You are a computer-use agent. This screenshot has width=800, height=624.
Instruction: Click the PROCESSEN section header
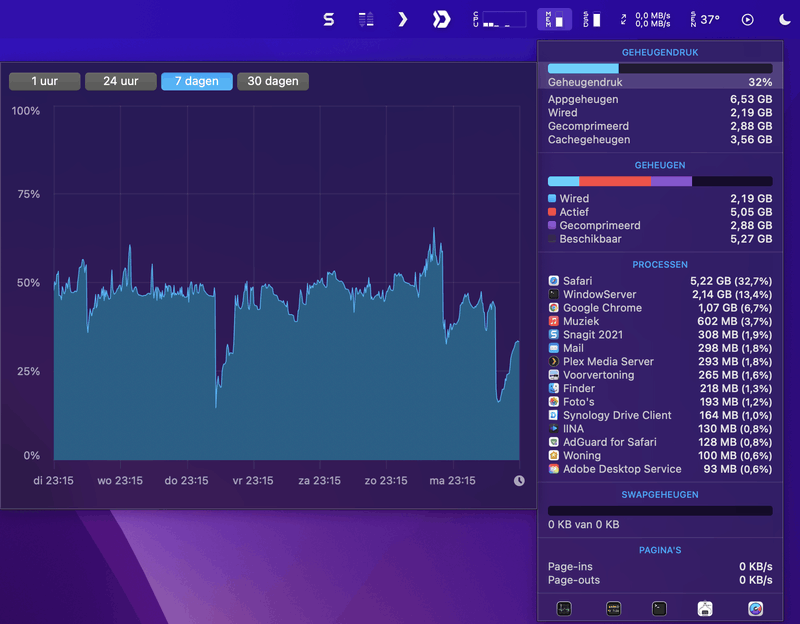click(x=660, y=264)
